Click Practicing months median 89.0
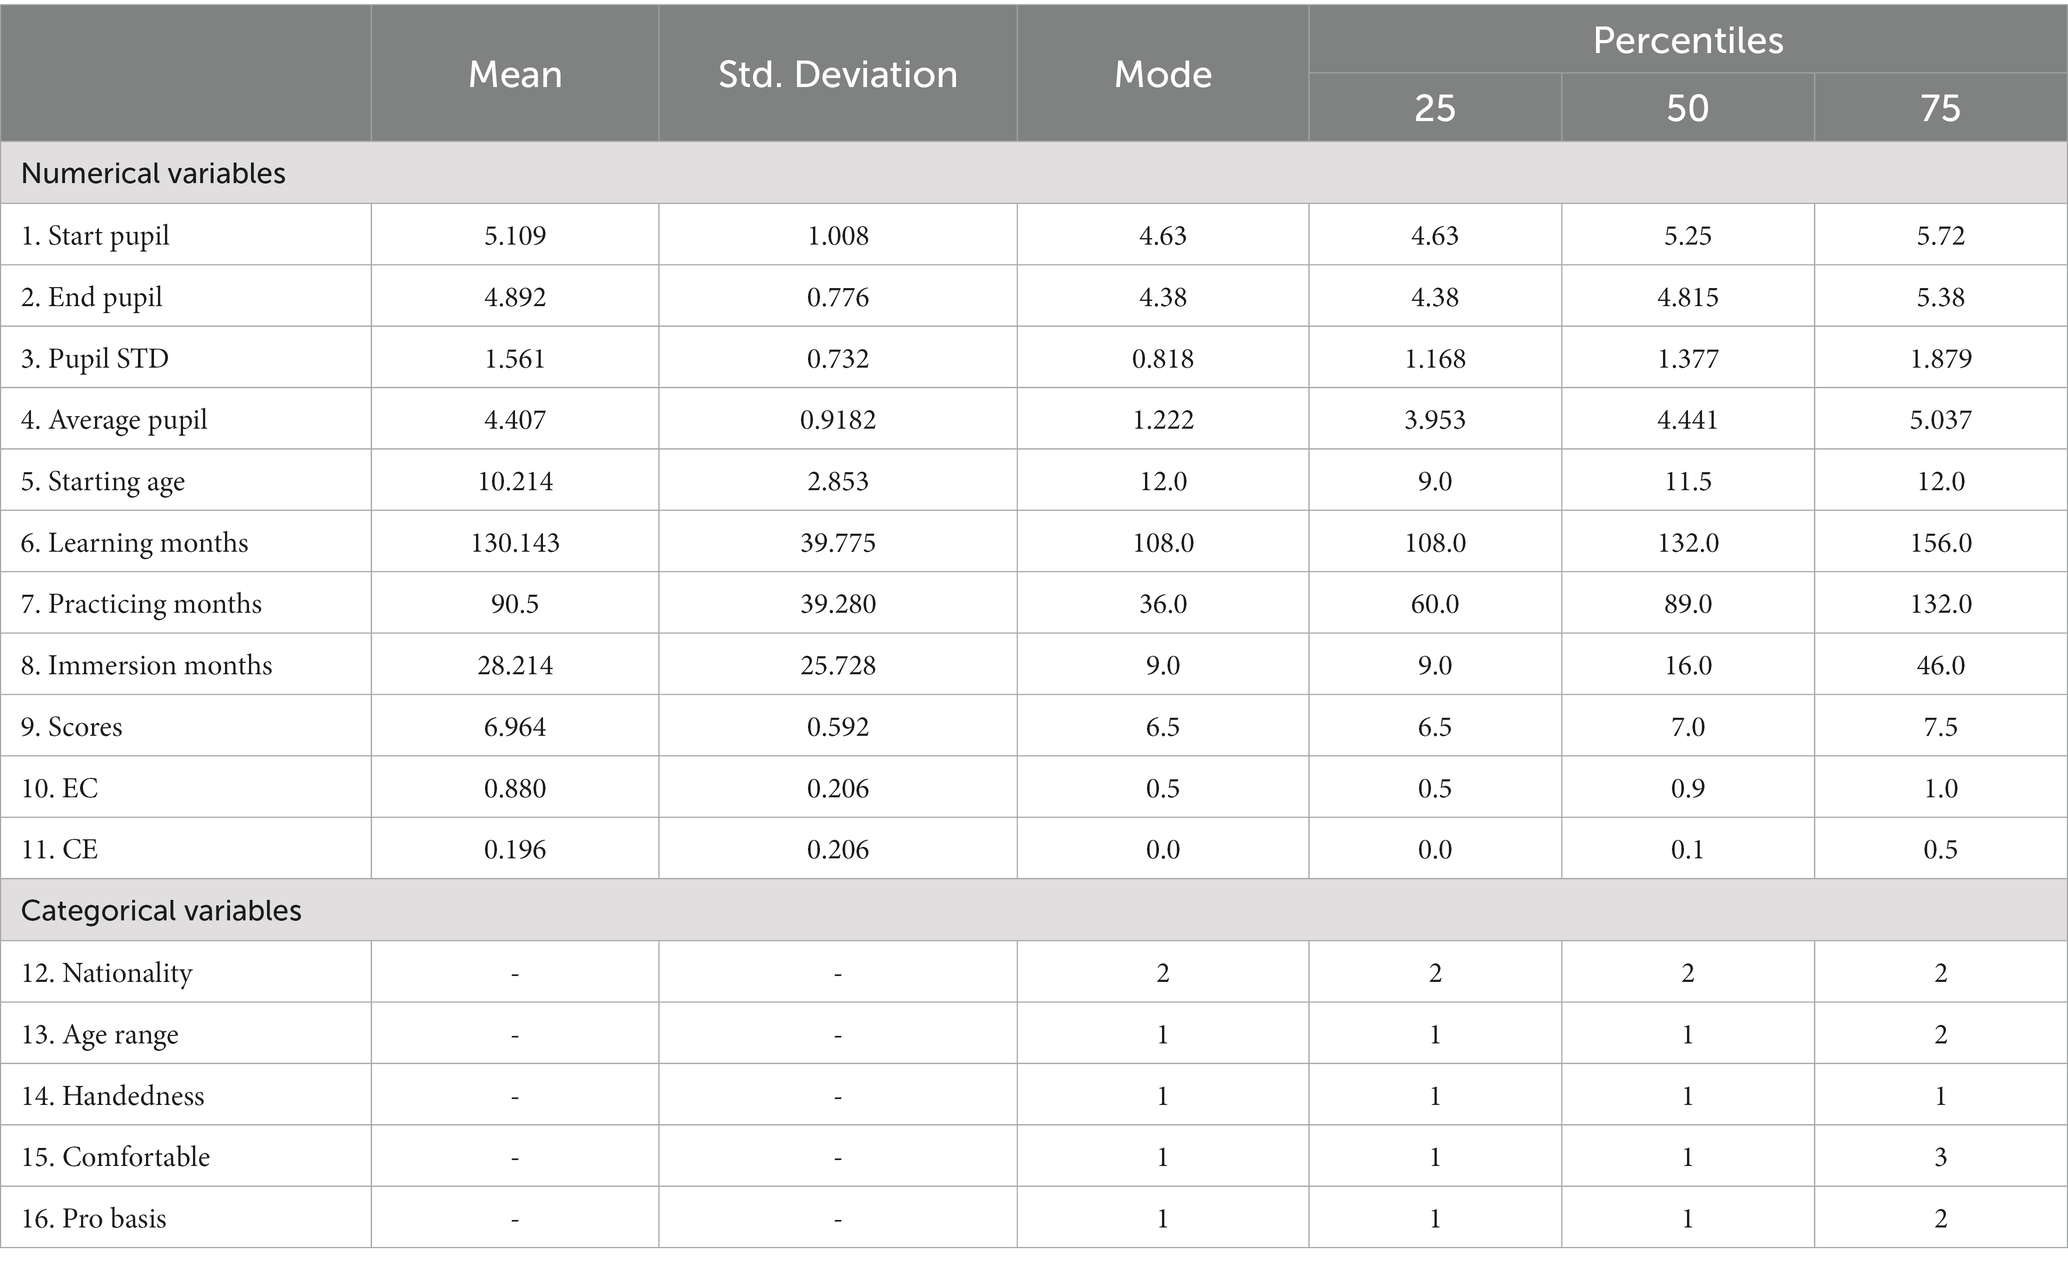The height and width of the screenshot is (1266, 2068). coord(1688,604)
